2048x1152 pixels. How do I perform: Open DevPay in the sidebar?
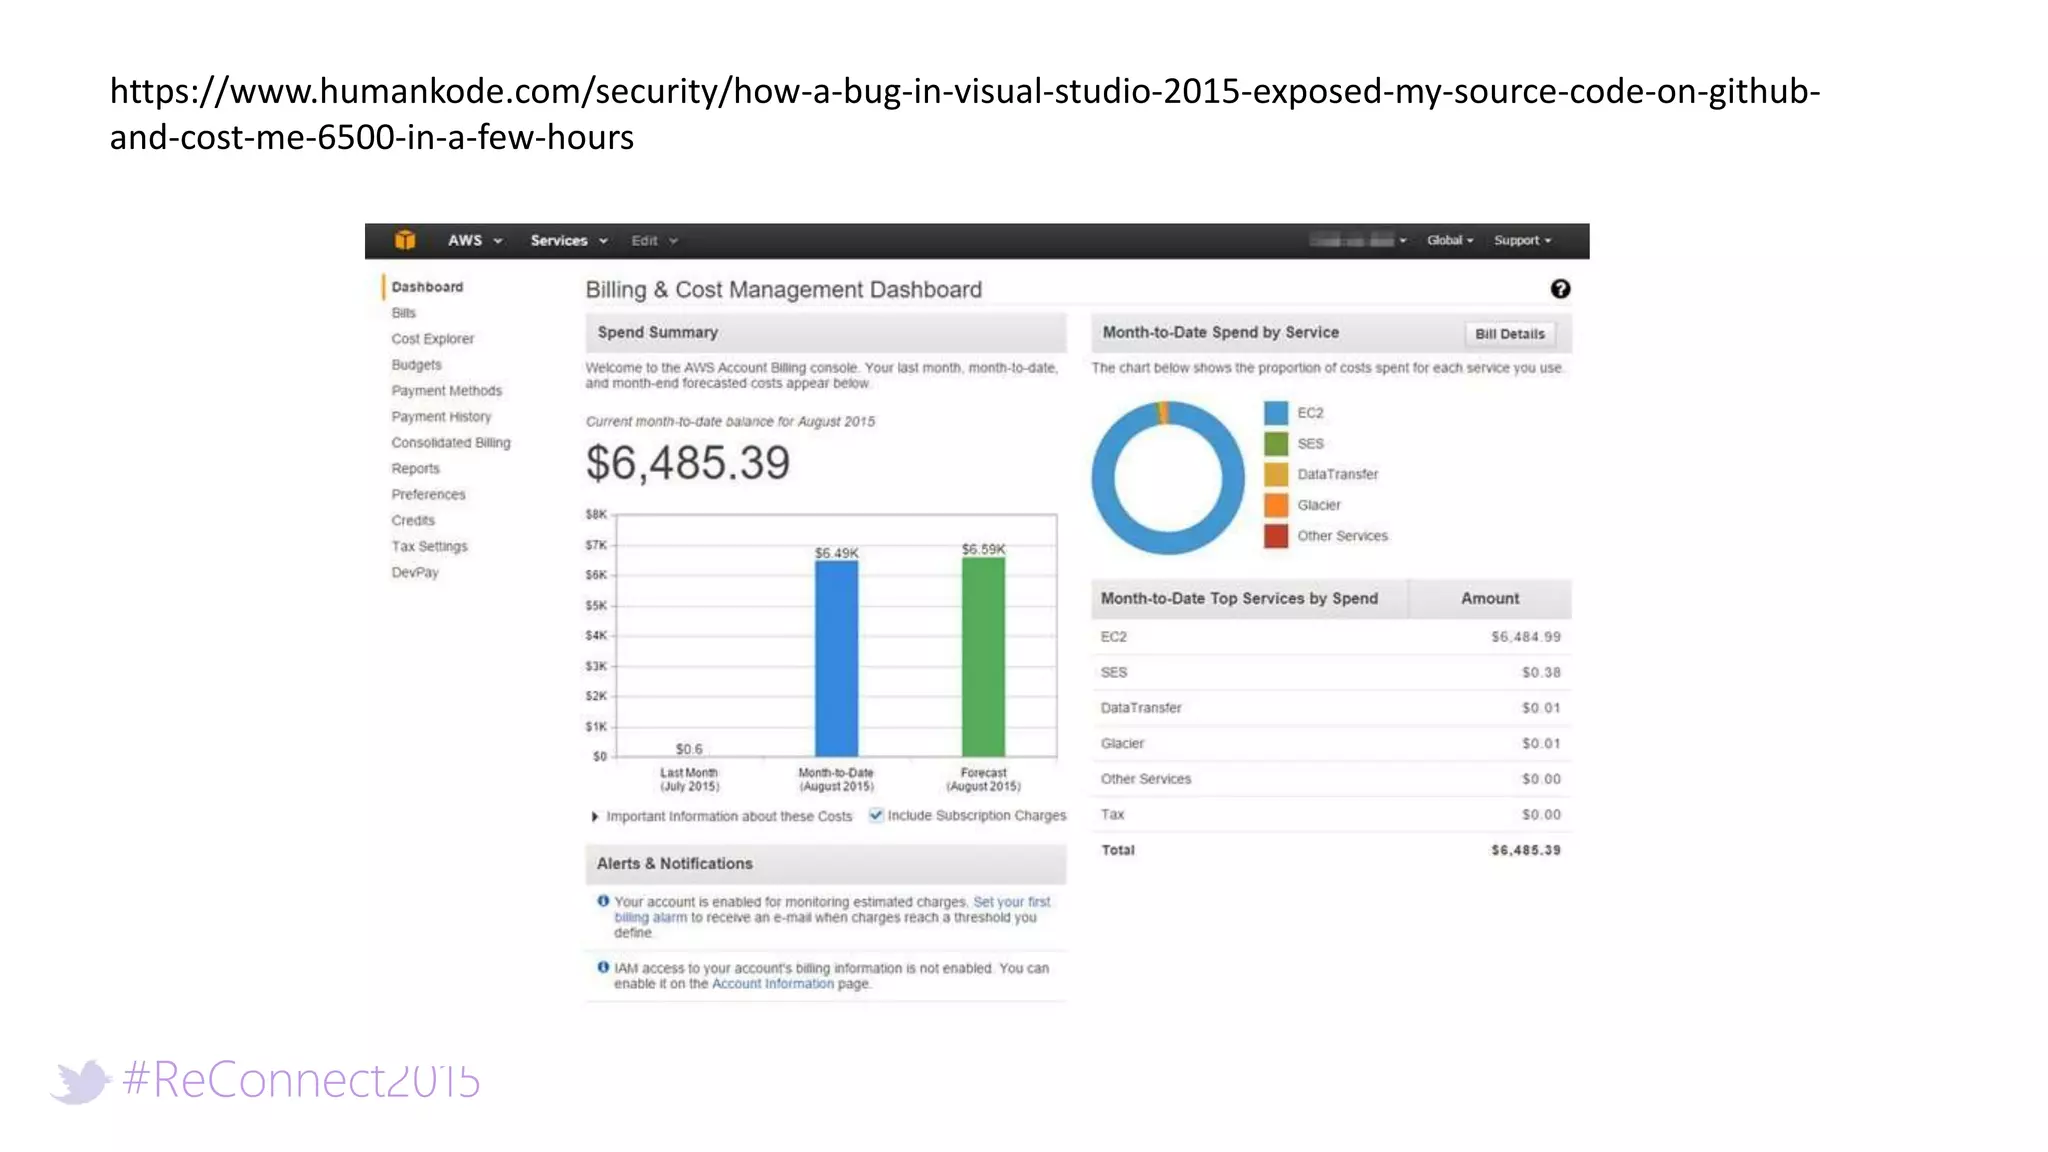(415, 573)
